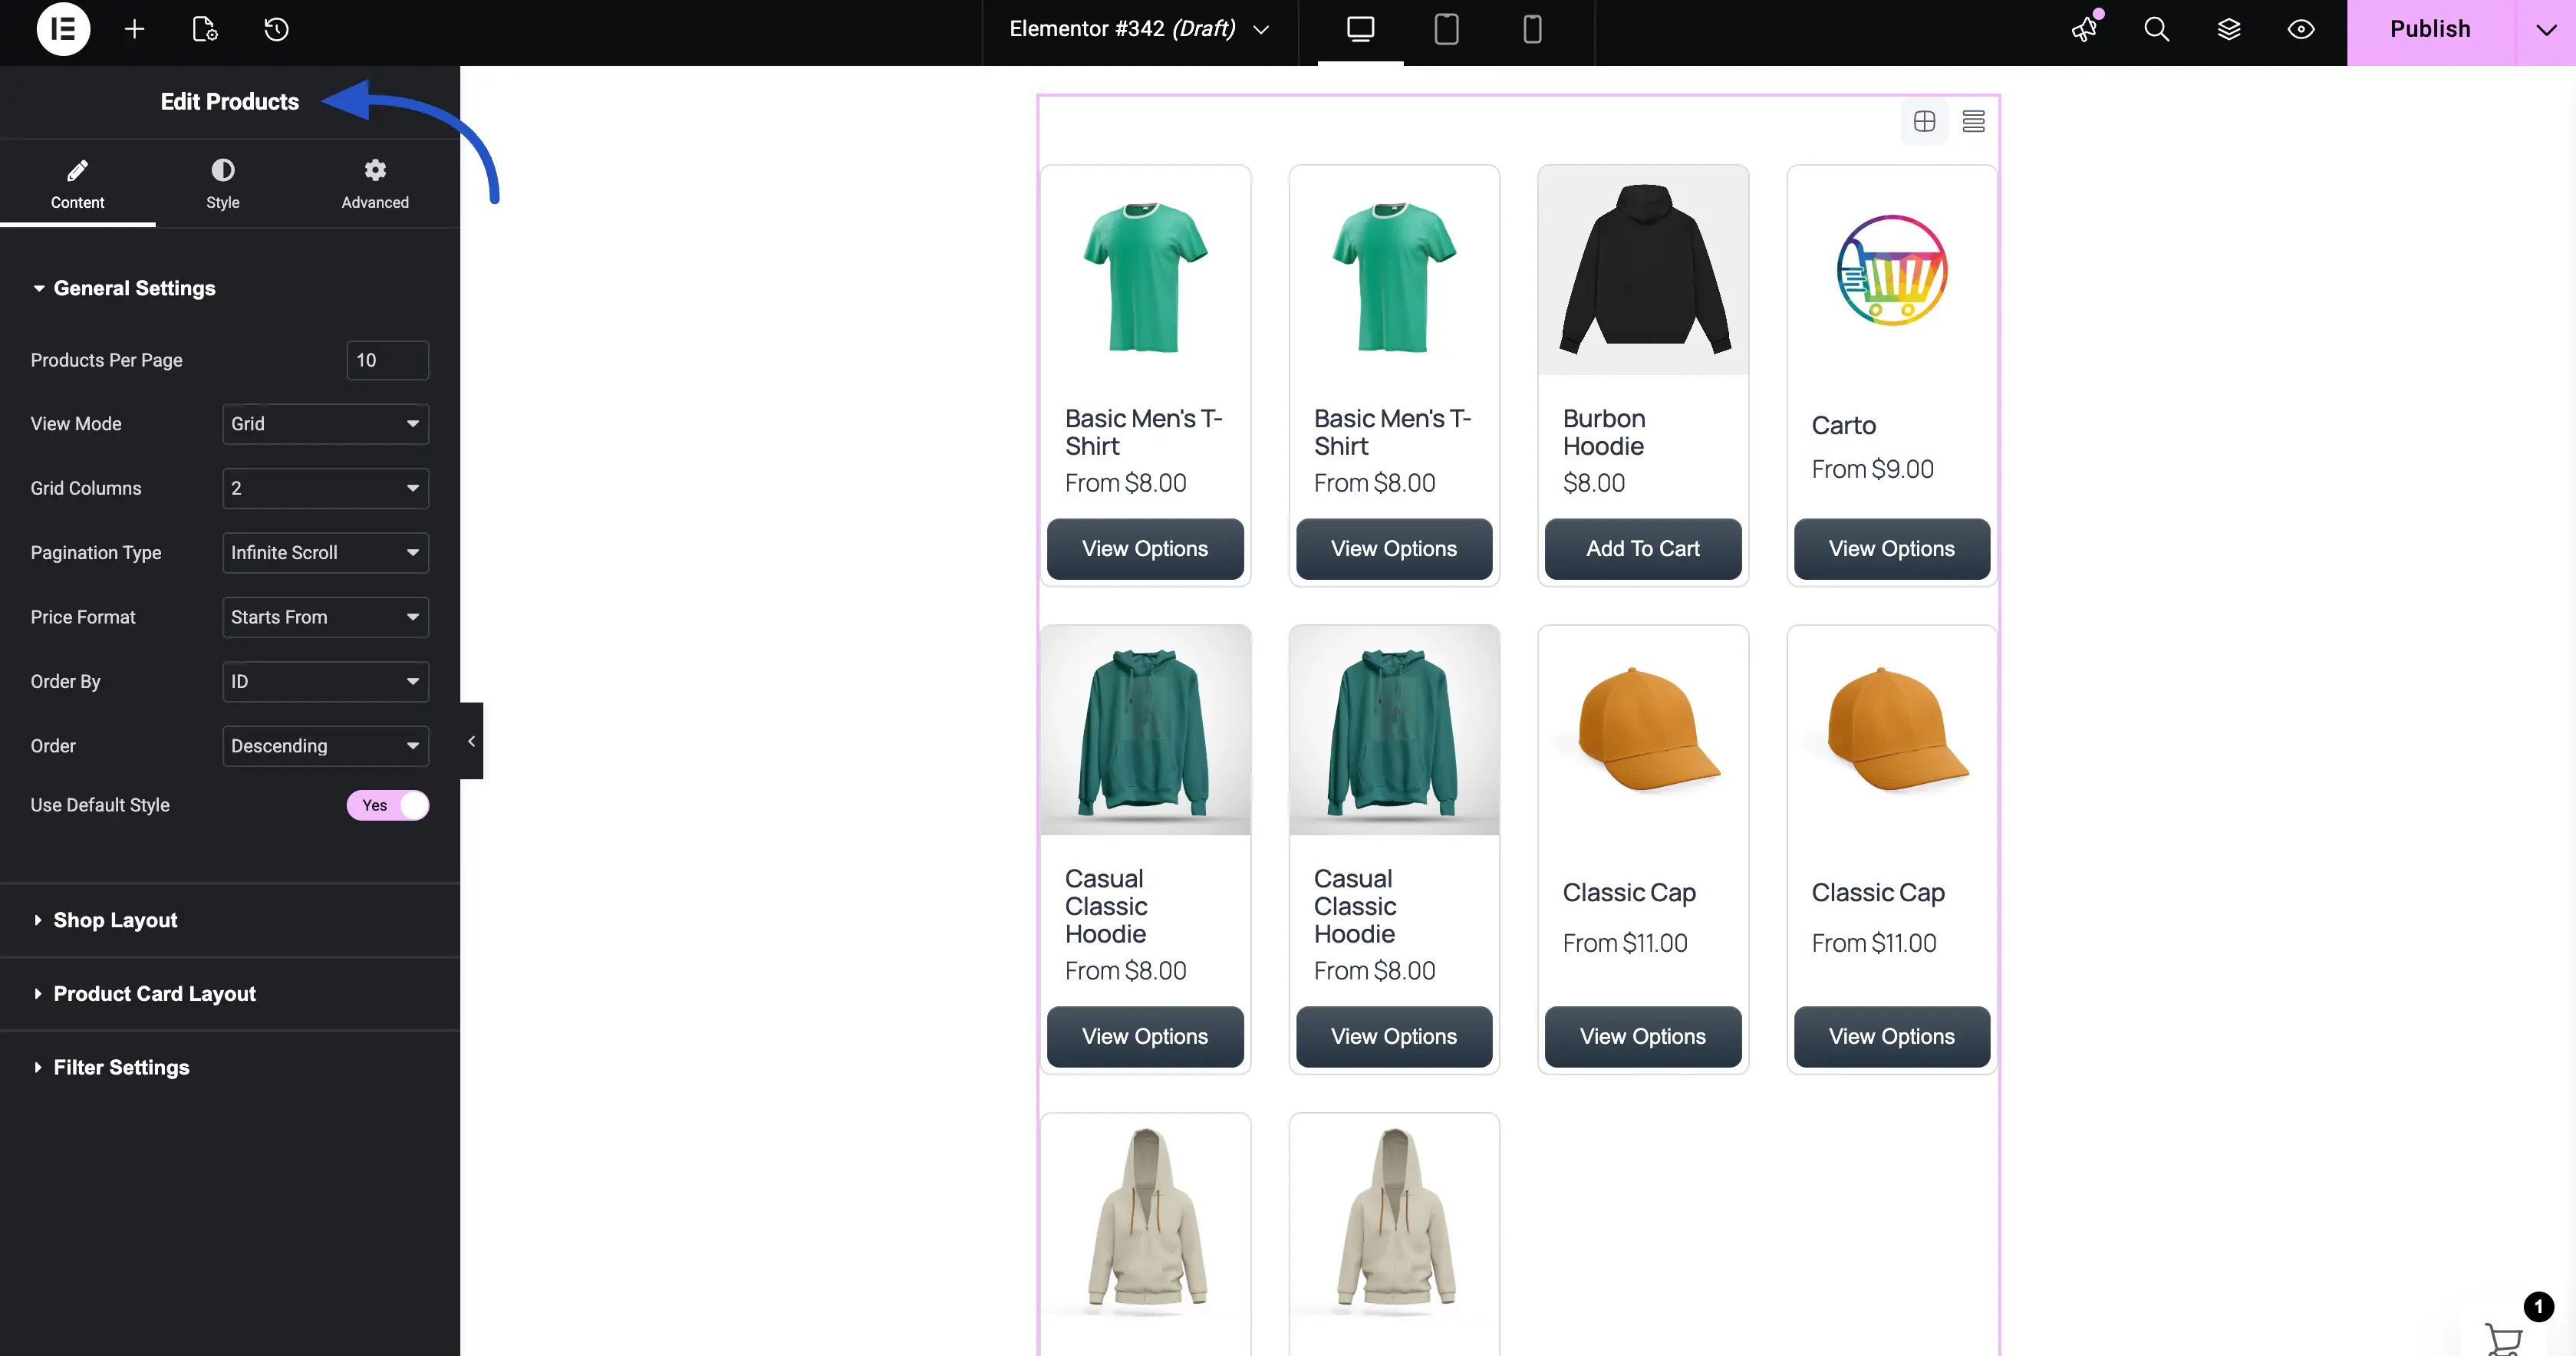Switch to tablet responsive preview mode
This screenshot has width=2576, height=1356.
coord(1445,29)
